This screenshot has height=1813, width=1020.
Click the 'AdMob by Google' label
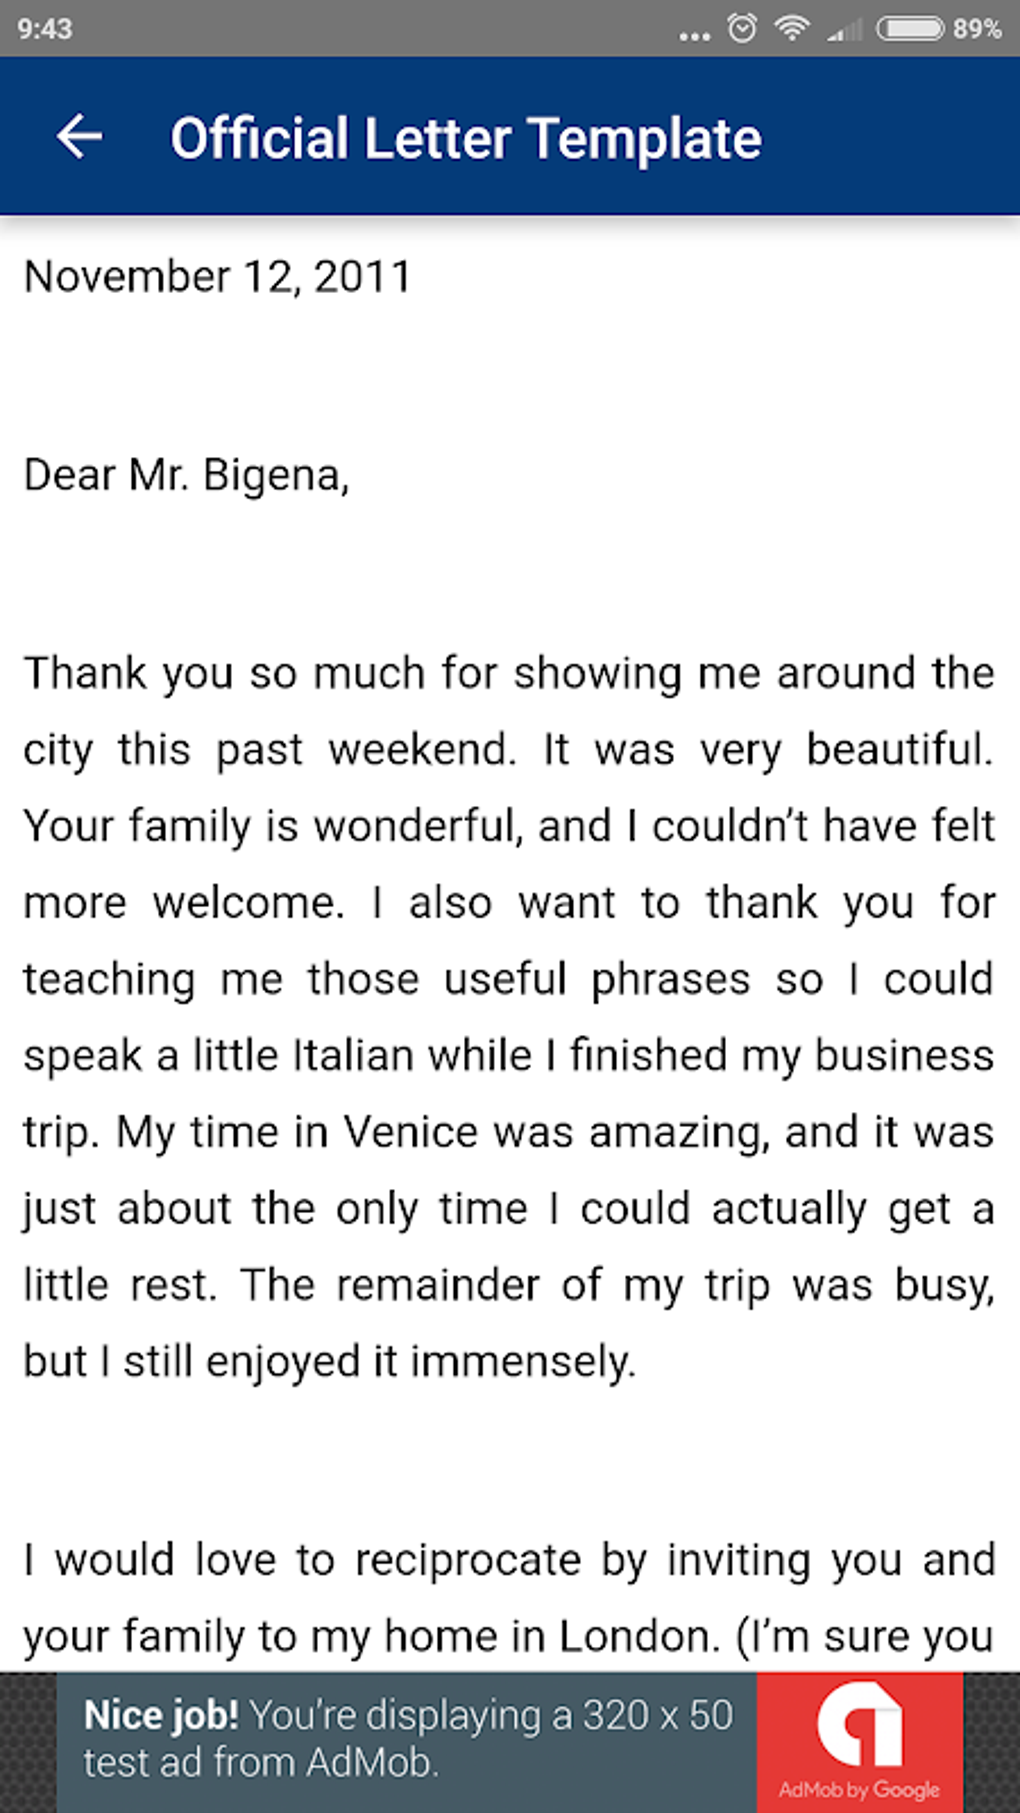click(859, 1789)
